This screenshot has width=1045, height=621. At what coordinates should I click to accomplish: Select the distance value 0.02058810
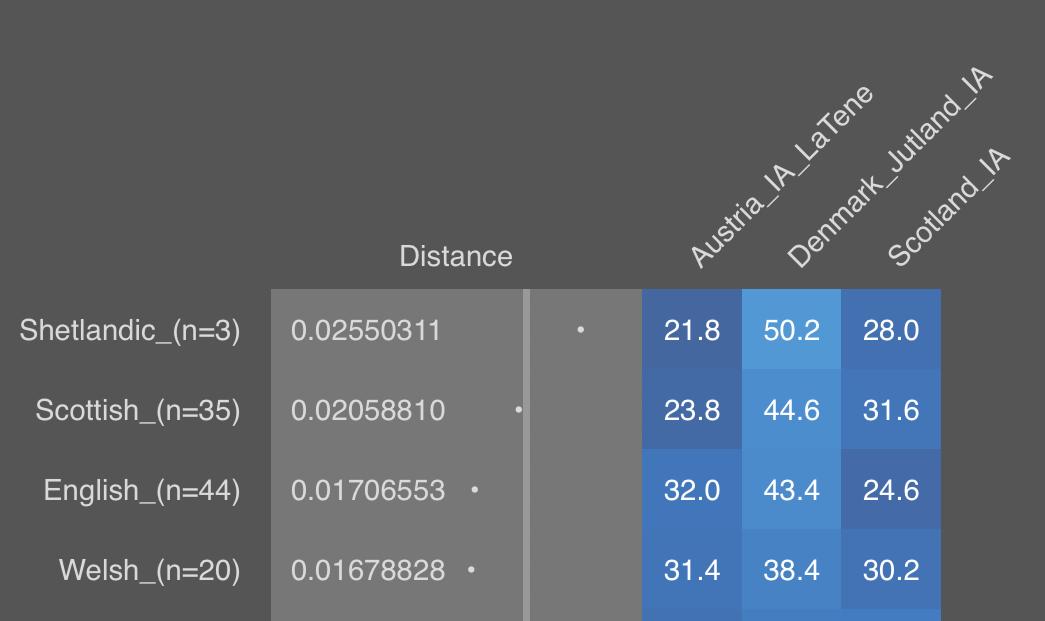(x=368, y=410)
